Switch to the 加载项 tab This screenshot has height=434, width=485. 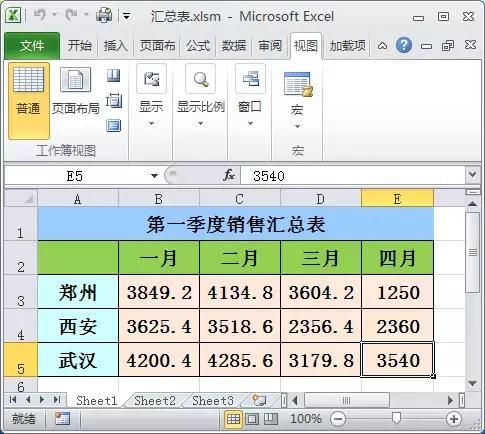coord(347,46)
